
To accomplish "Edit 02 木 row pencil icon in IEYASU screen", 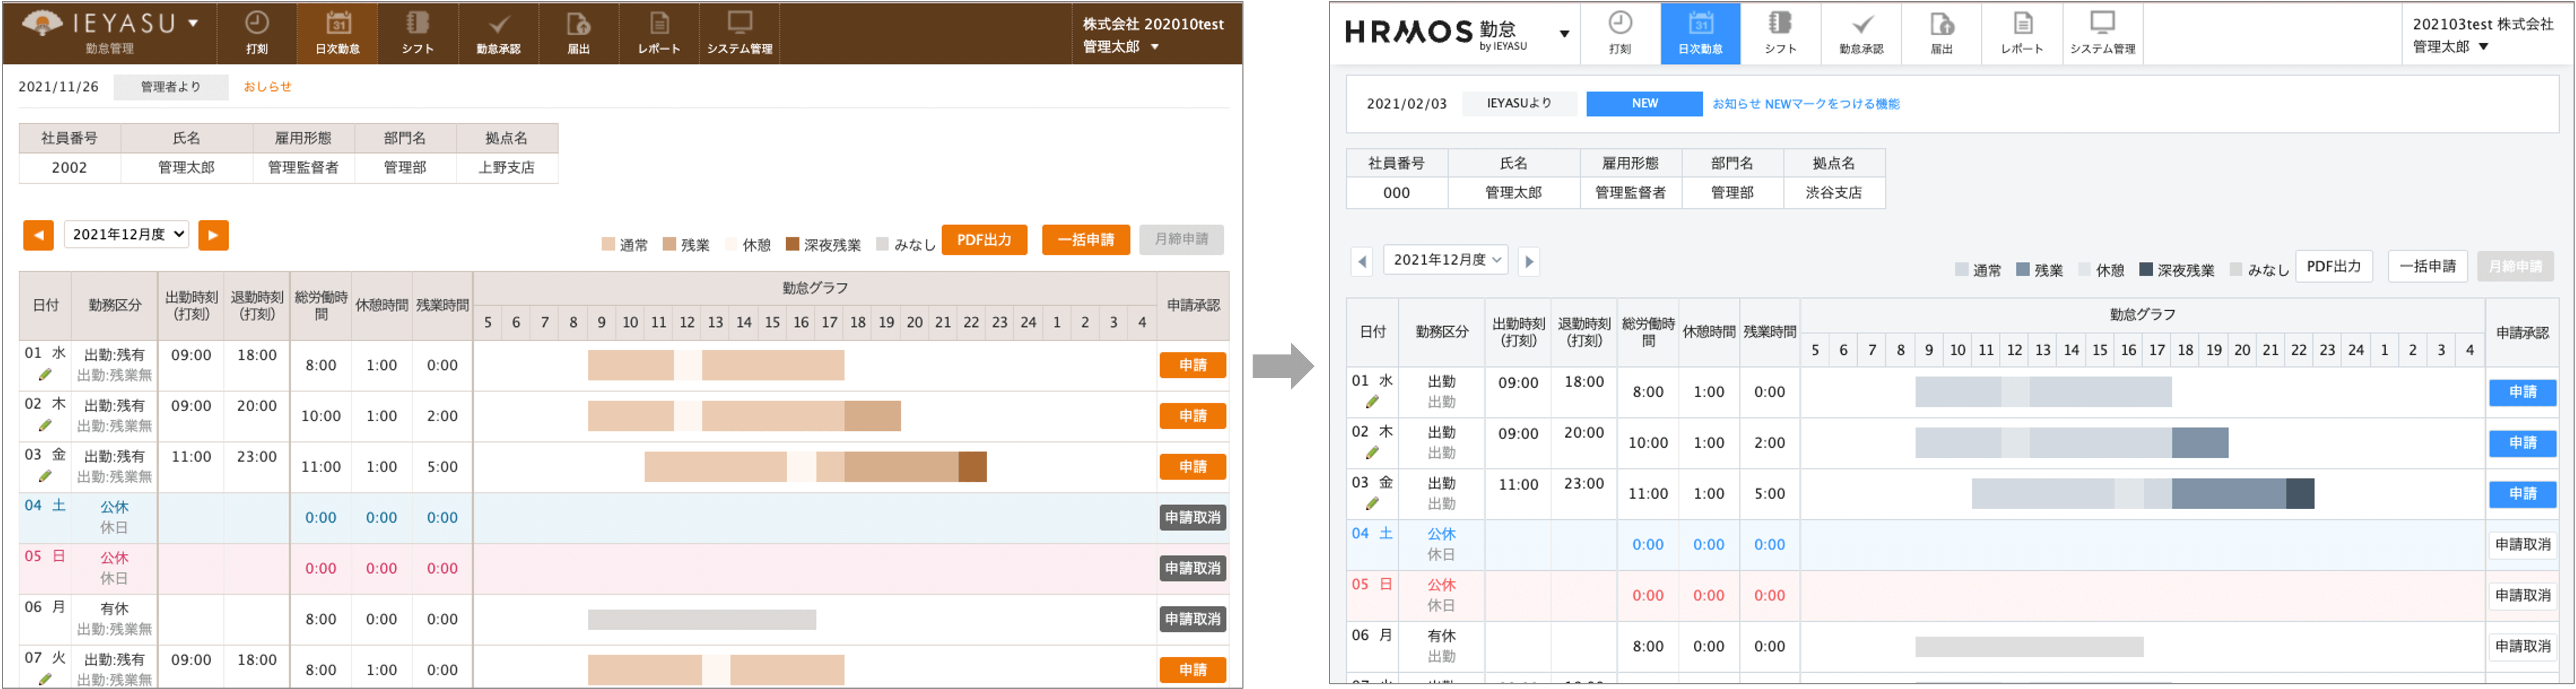I will [45, 426].
